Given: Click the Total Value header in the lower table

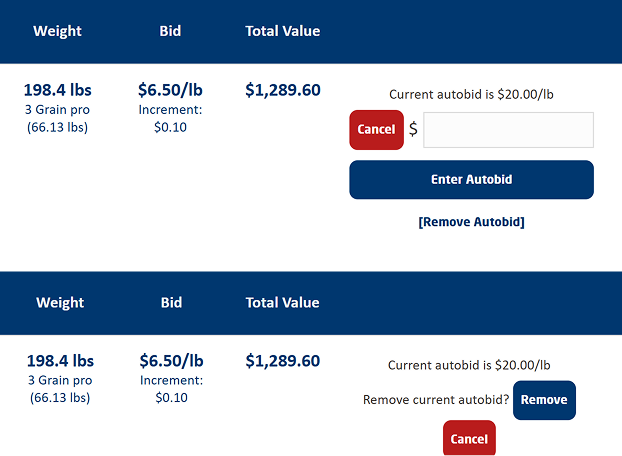Looking at the screenshot, I should (283, 303).
